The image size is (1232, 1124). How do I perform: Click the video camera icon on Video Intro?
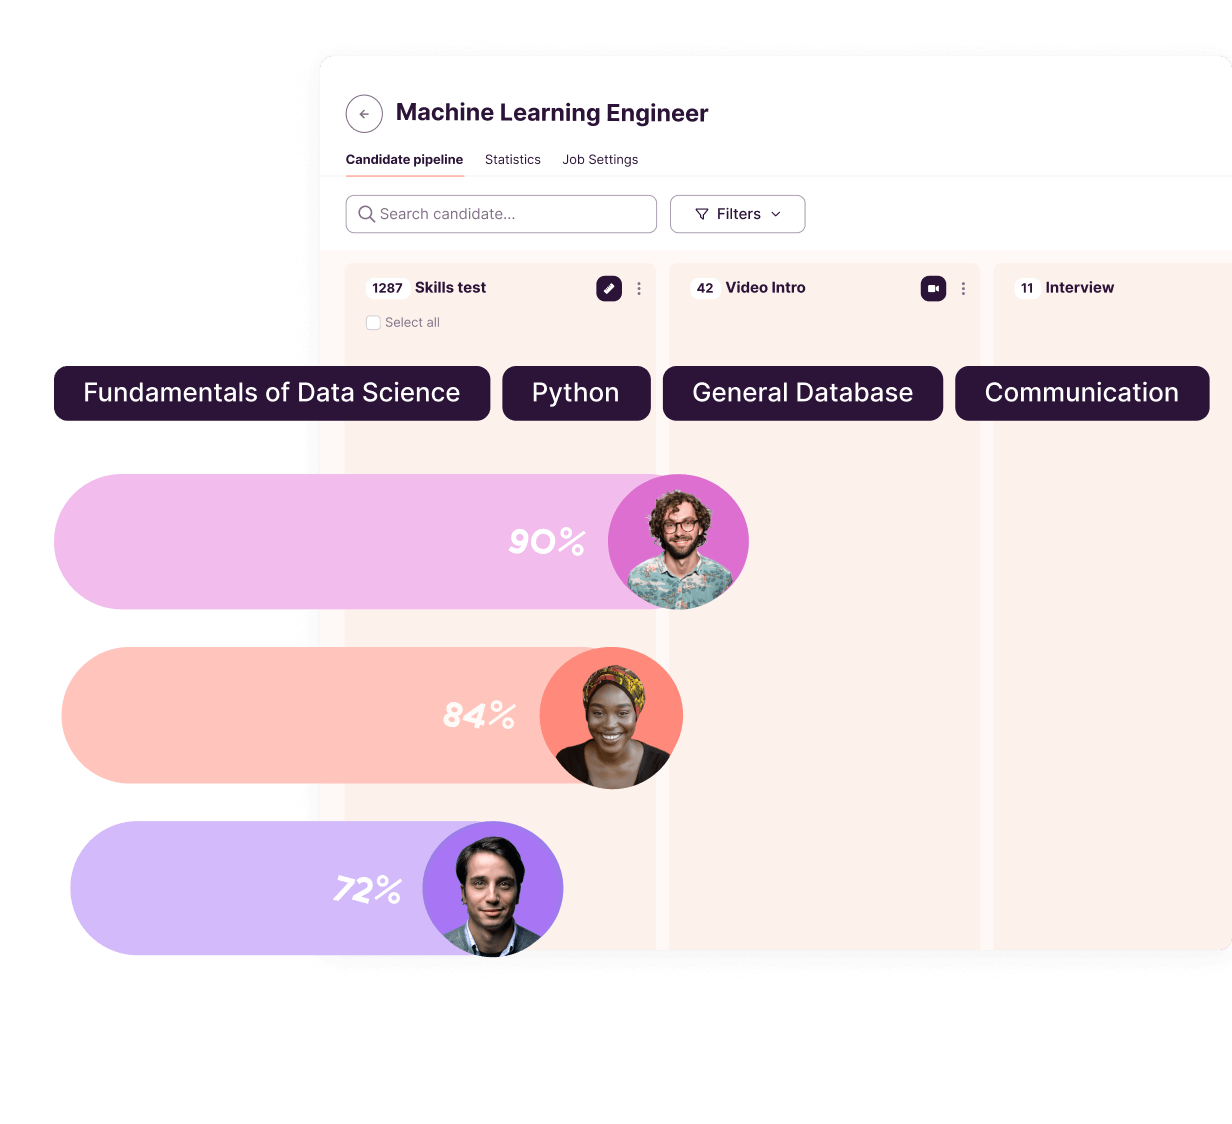(933, 288)
